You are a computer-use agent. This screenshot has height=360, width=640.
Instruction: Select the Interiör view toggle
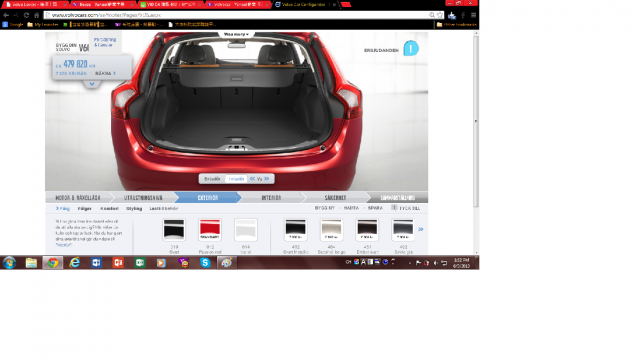(x=236, y=179)
